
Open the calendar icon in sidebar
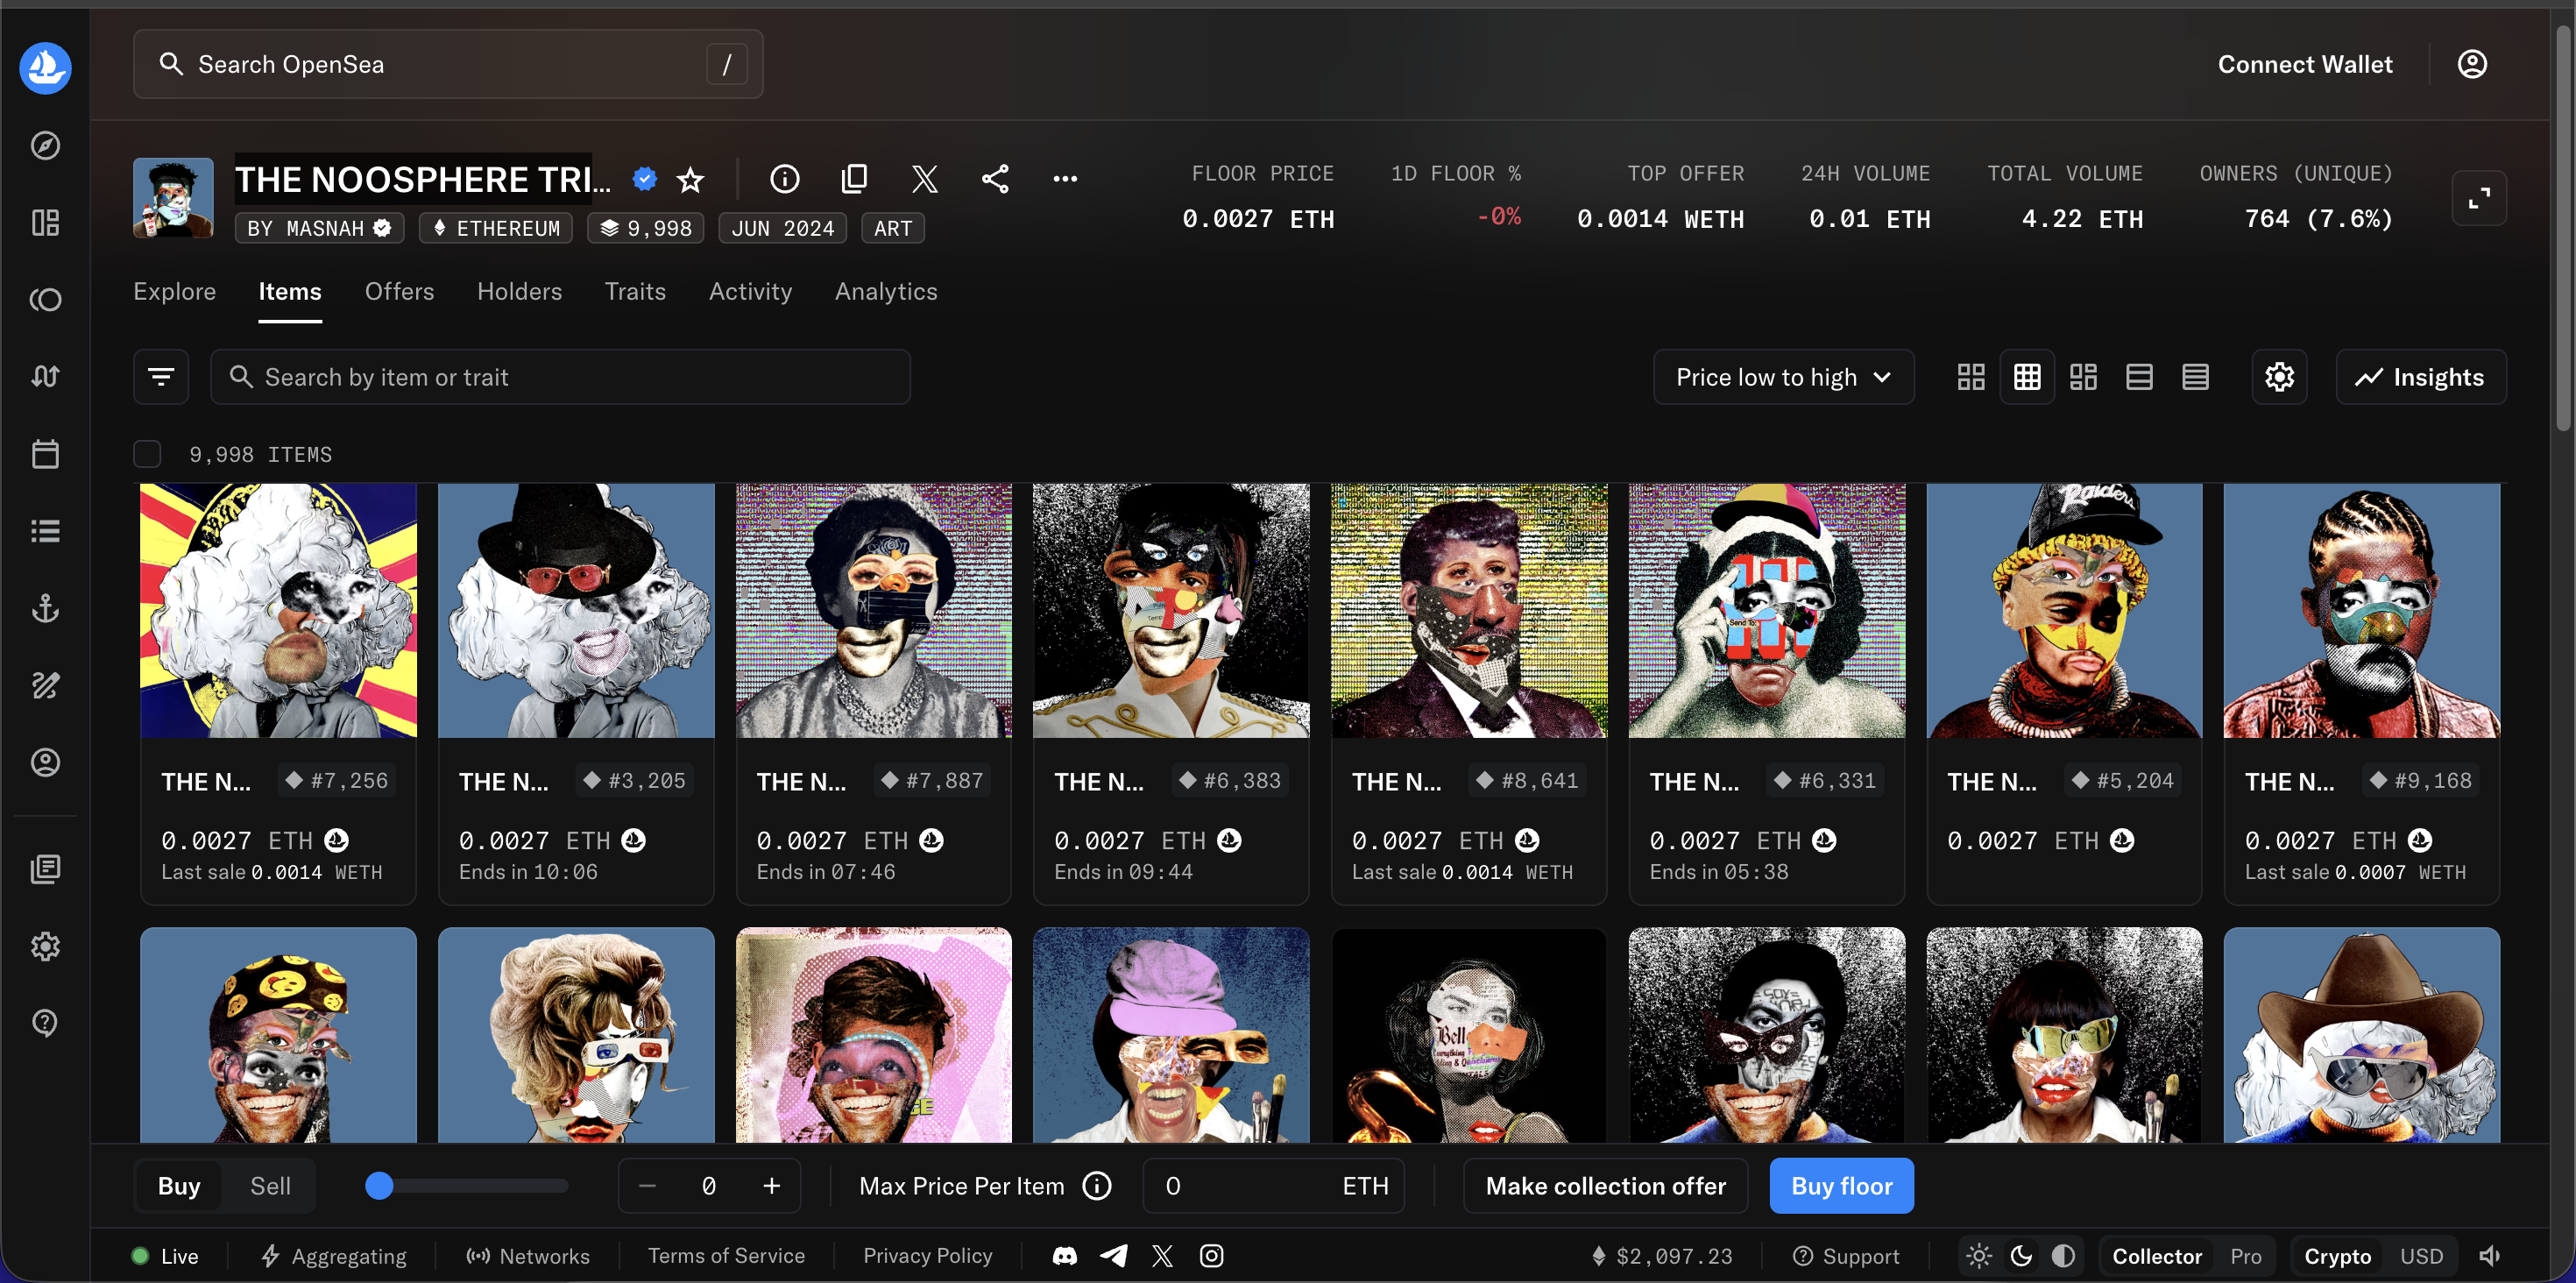click(x=45, y=454)
